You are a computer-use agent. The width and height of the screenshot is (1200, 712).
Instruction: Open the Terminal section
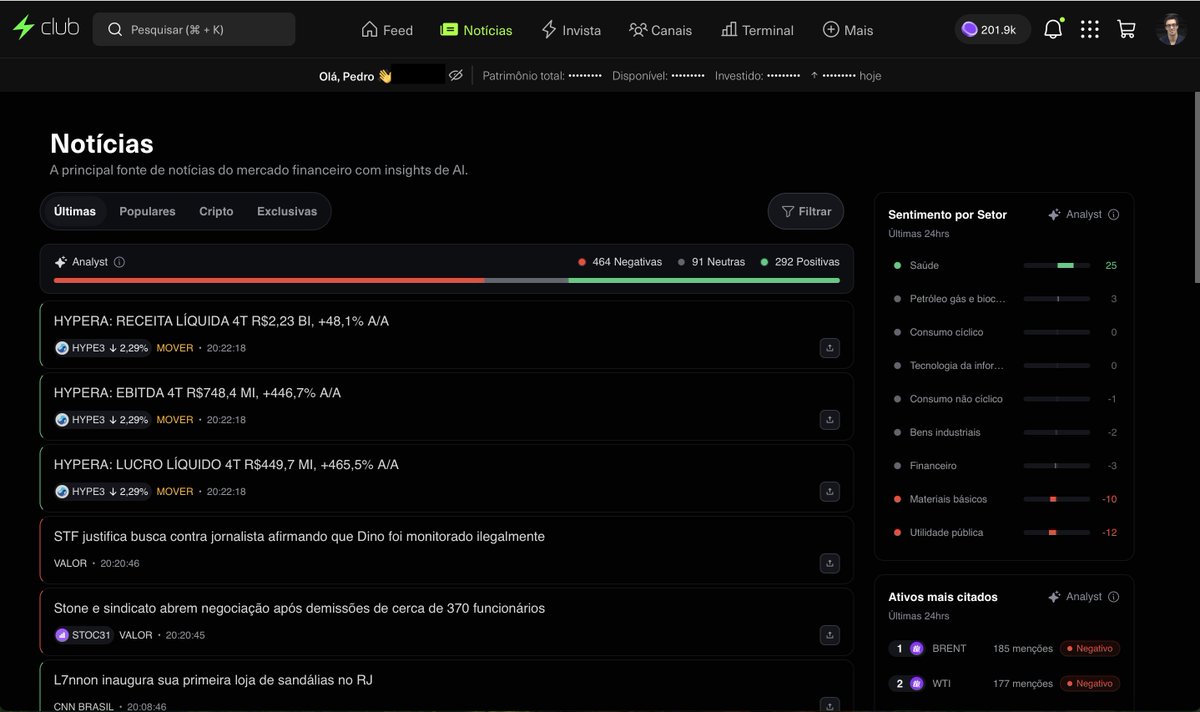tap(757, 30)
